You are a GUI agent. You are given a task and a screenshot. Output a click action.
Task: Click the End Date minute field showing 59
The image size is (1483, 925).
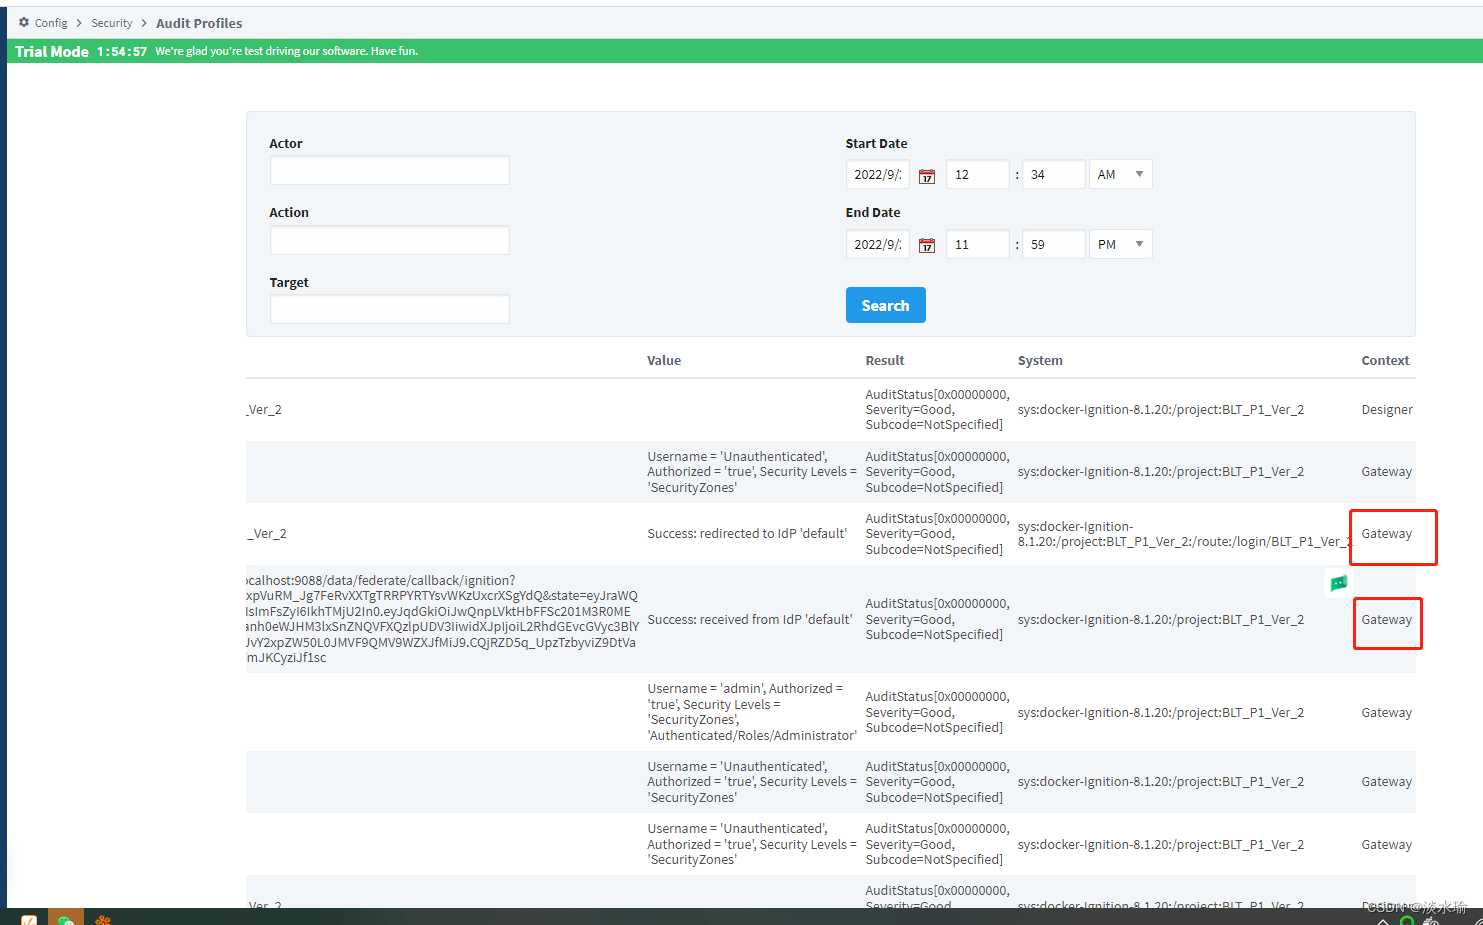[1053, 244]
